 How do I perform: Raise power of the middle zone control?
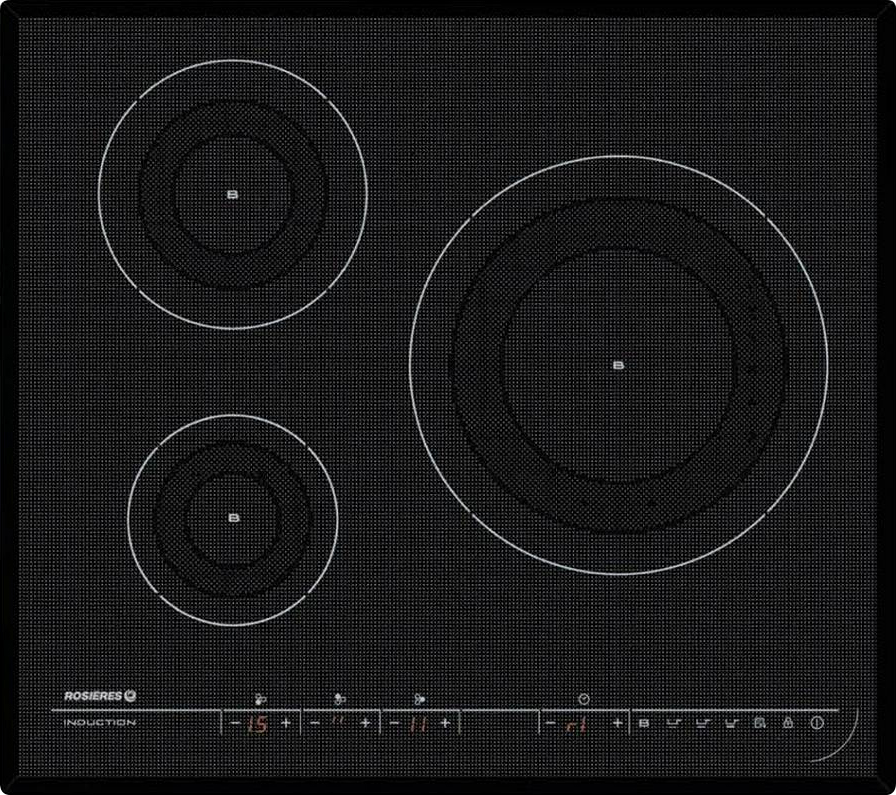point(365,722)
